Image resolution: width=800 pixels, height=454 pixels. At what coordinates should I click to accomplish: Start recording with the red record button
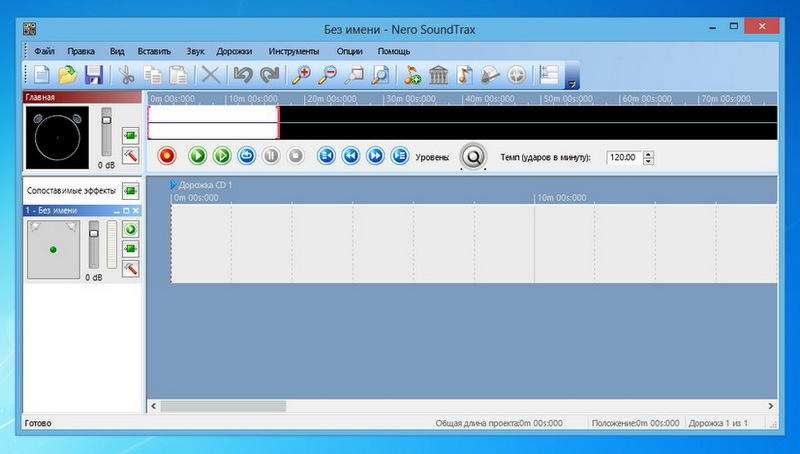(166, 156)
